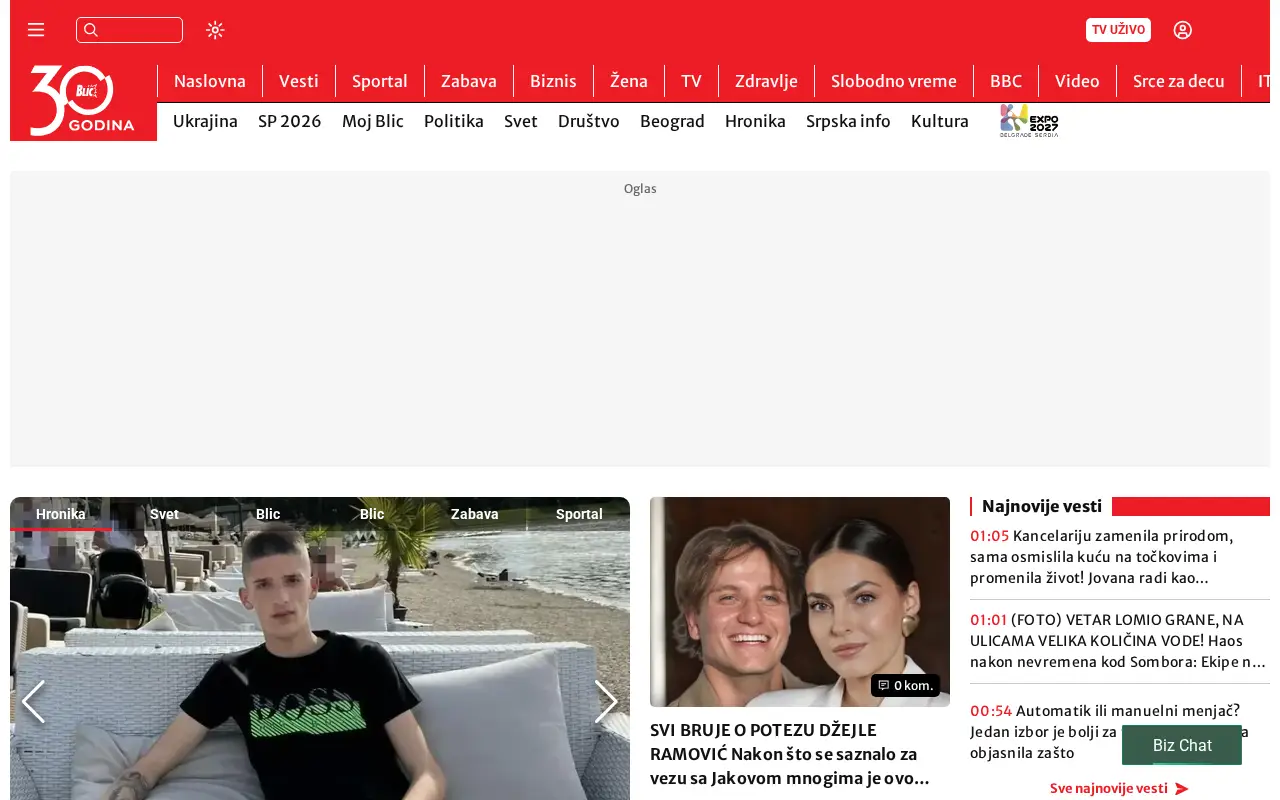This screenshot has width=1280, height=800.
Task: Go to Srpska info
Action: [x=848, y=121]
